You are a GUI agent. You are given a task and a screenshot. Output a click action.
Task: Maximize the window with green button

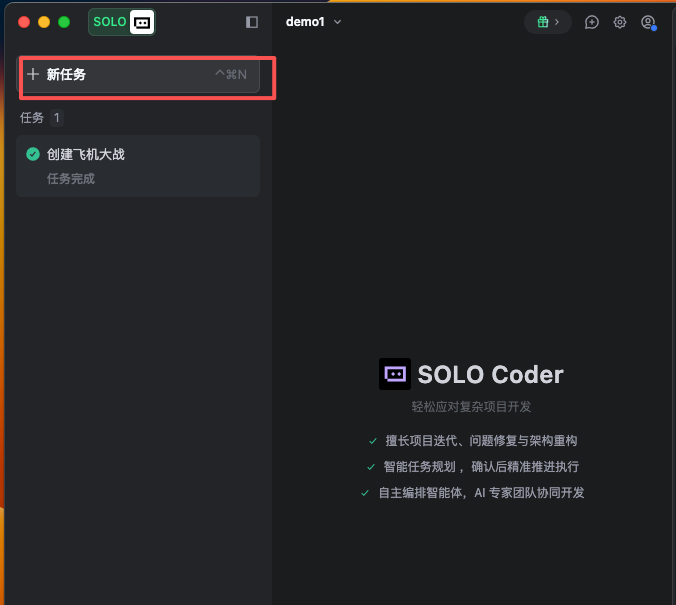point(64,22)
